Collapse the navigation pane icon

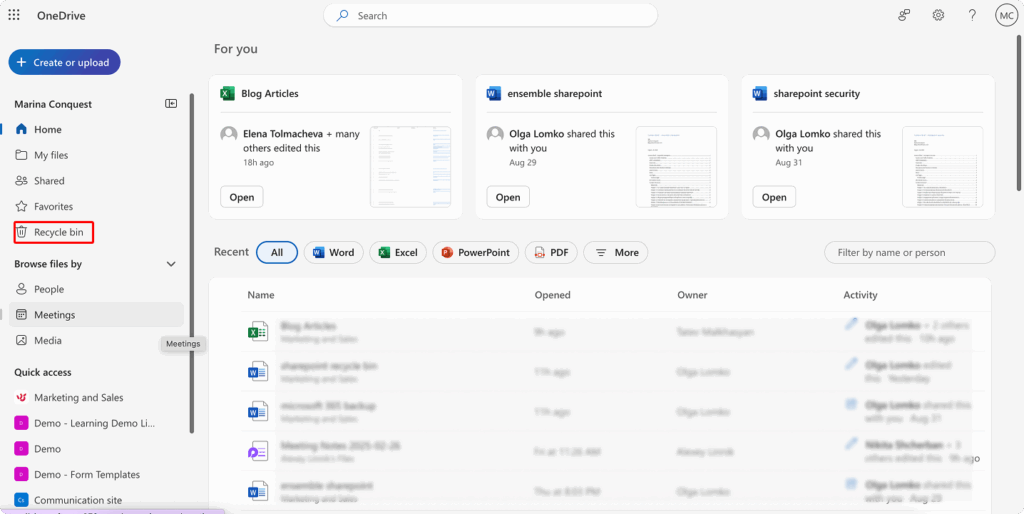click(x=171, y=103)
